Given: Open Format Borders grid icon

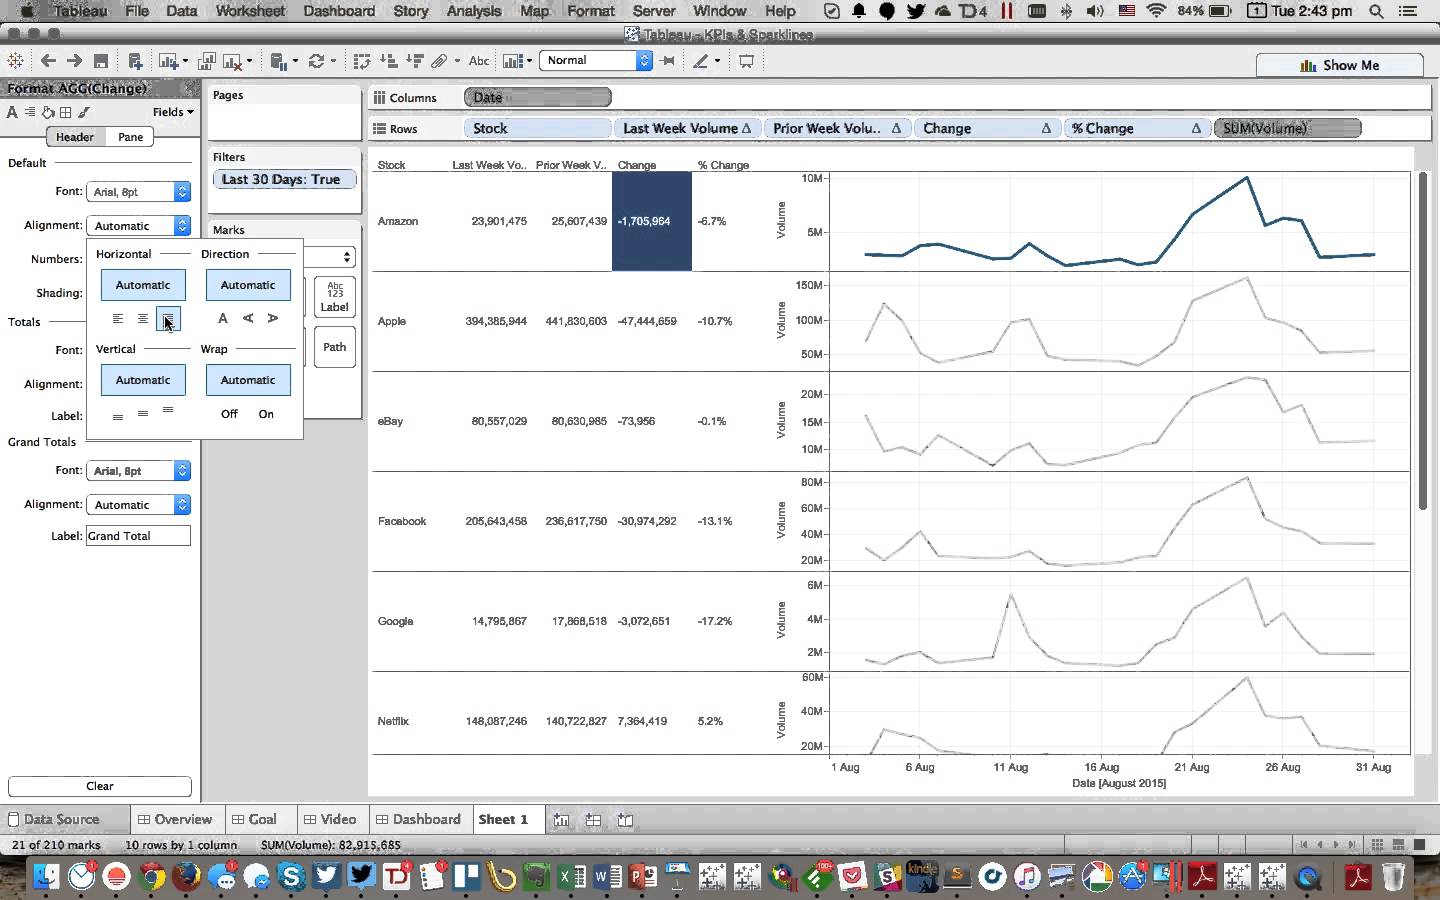Looking at the screenshot, I should coord(65,112).
